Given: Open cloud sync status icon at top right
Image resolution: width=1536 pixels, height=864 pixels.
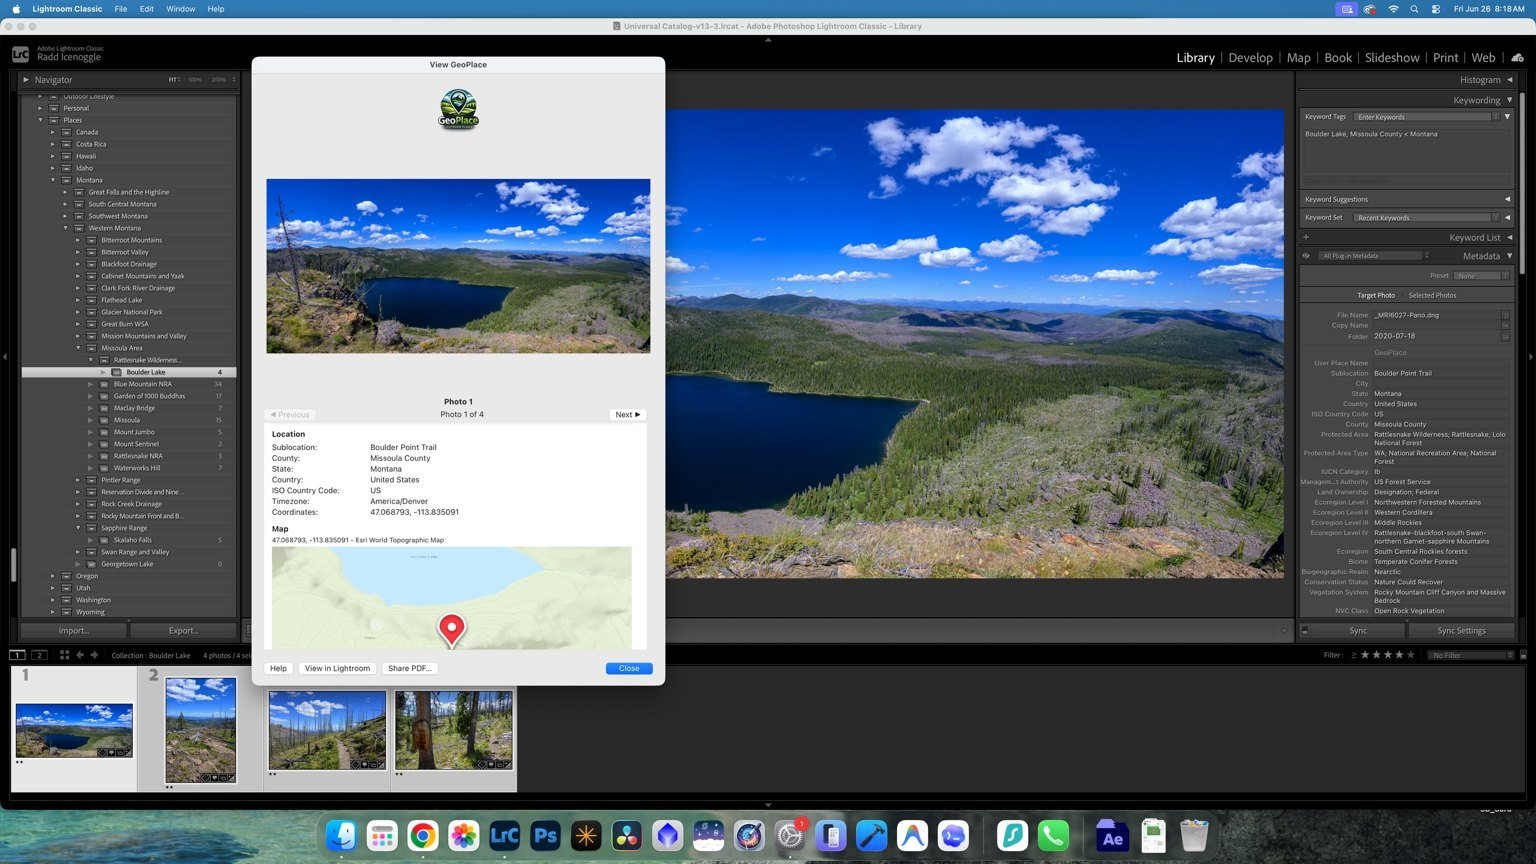Looking at the screenshot, I should (x=1517, y=57).
